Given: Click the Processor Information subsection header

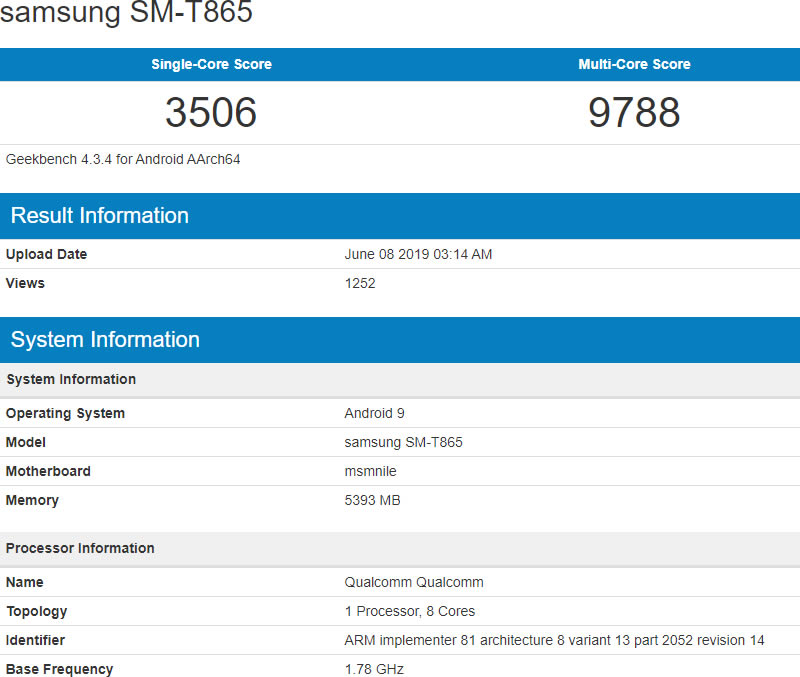Looking at the screenshot, I should (x=80, y=548).
